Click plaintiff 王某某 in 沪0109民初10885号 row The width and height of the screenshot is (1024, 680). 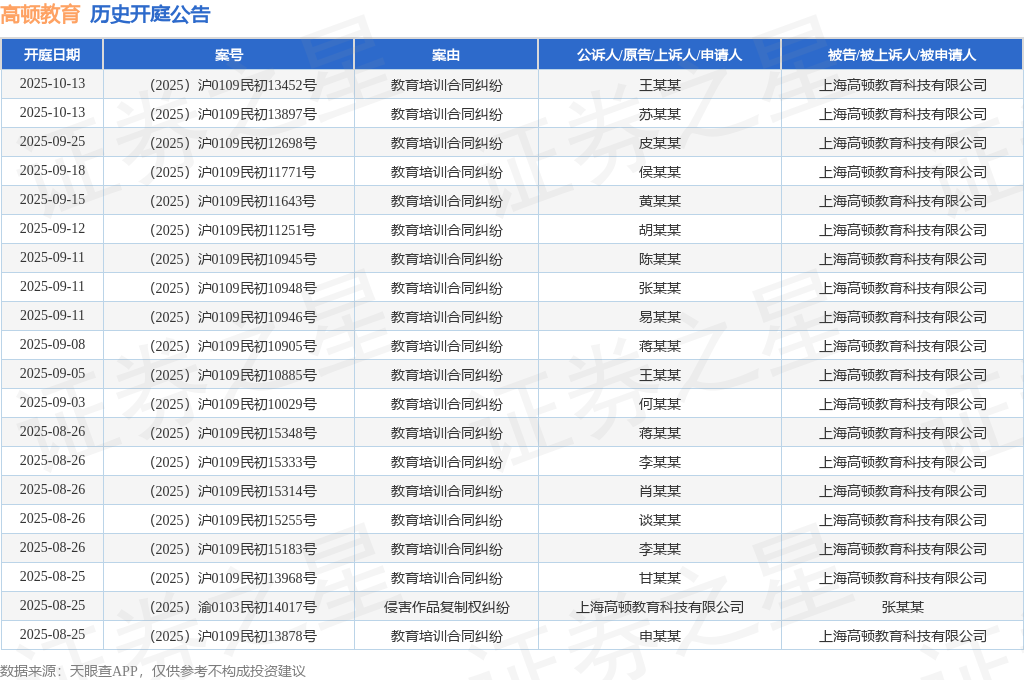click(660, 376)
